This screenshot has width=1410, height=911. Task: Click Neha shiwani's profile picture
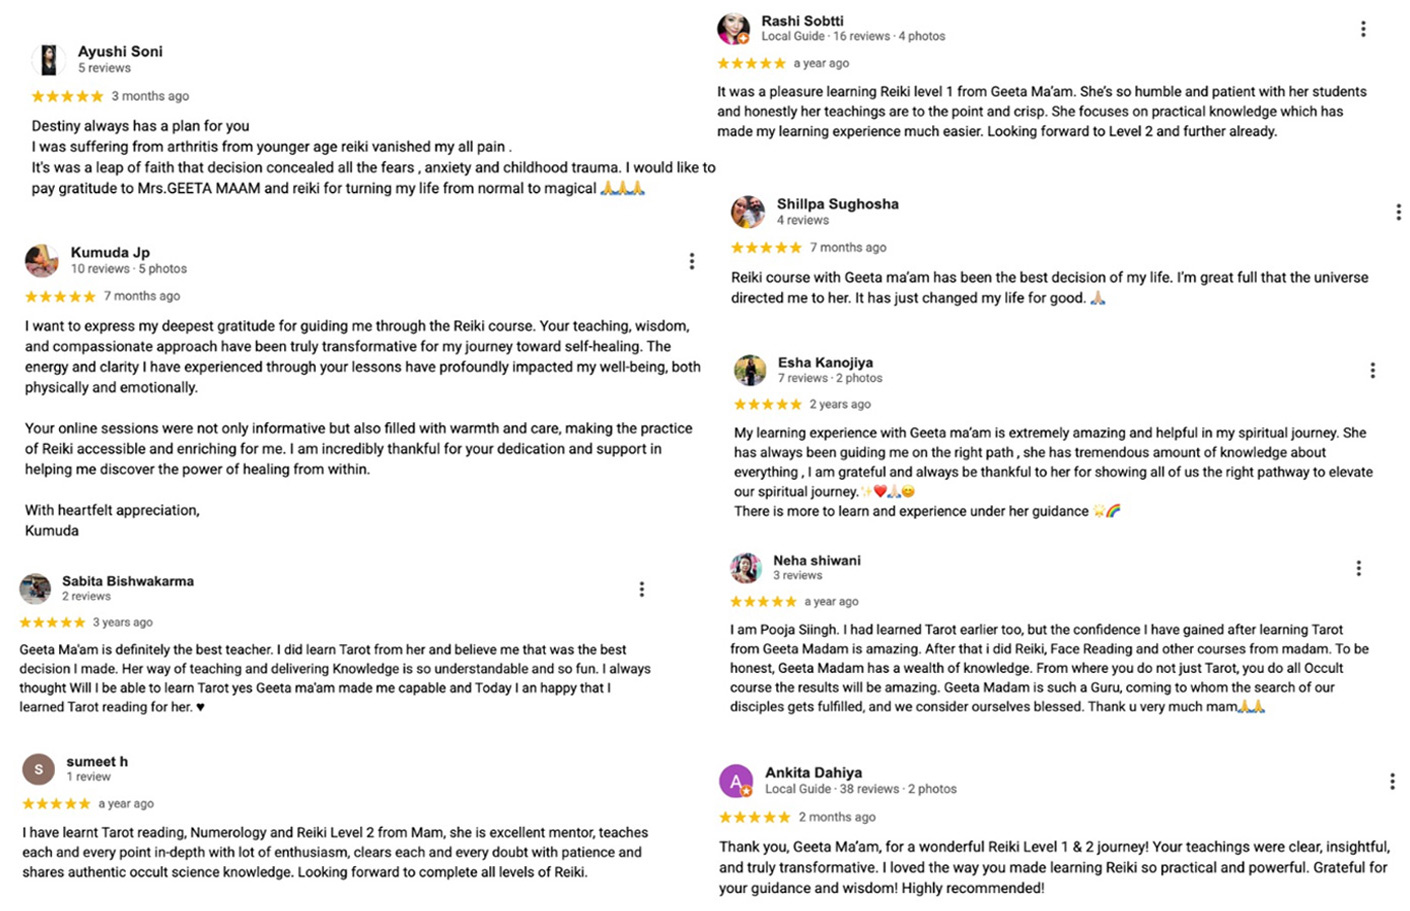tap(745, 568)
